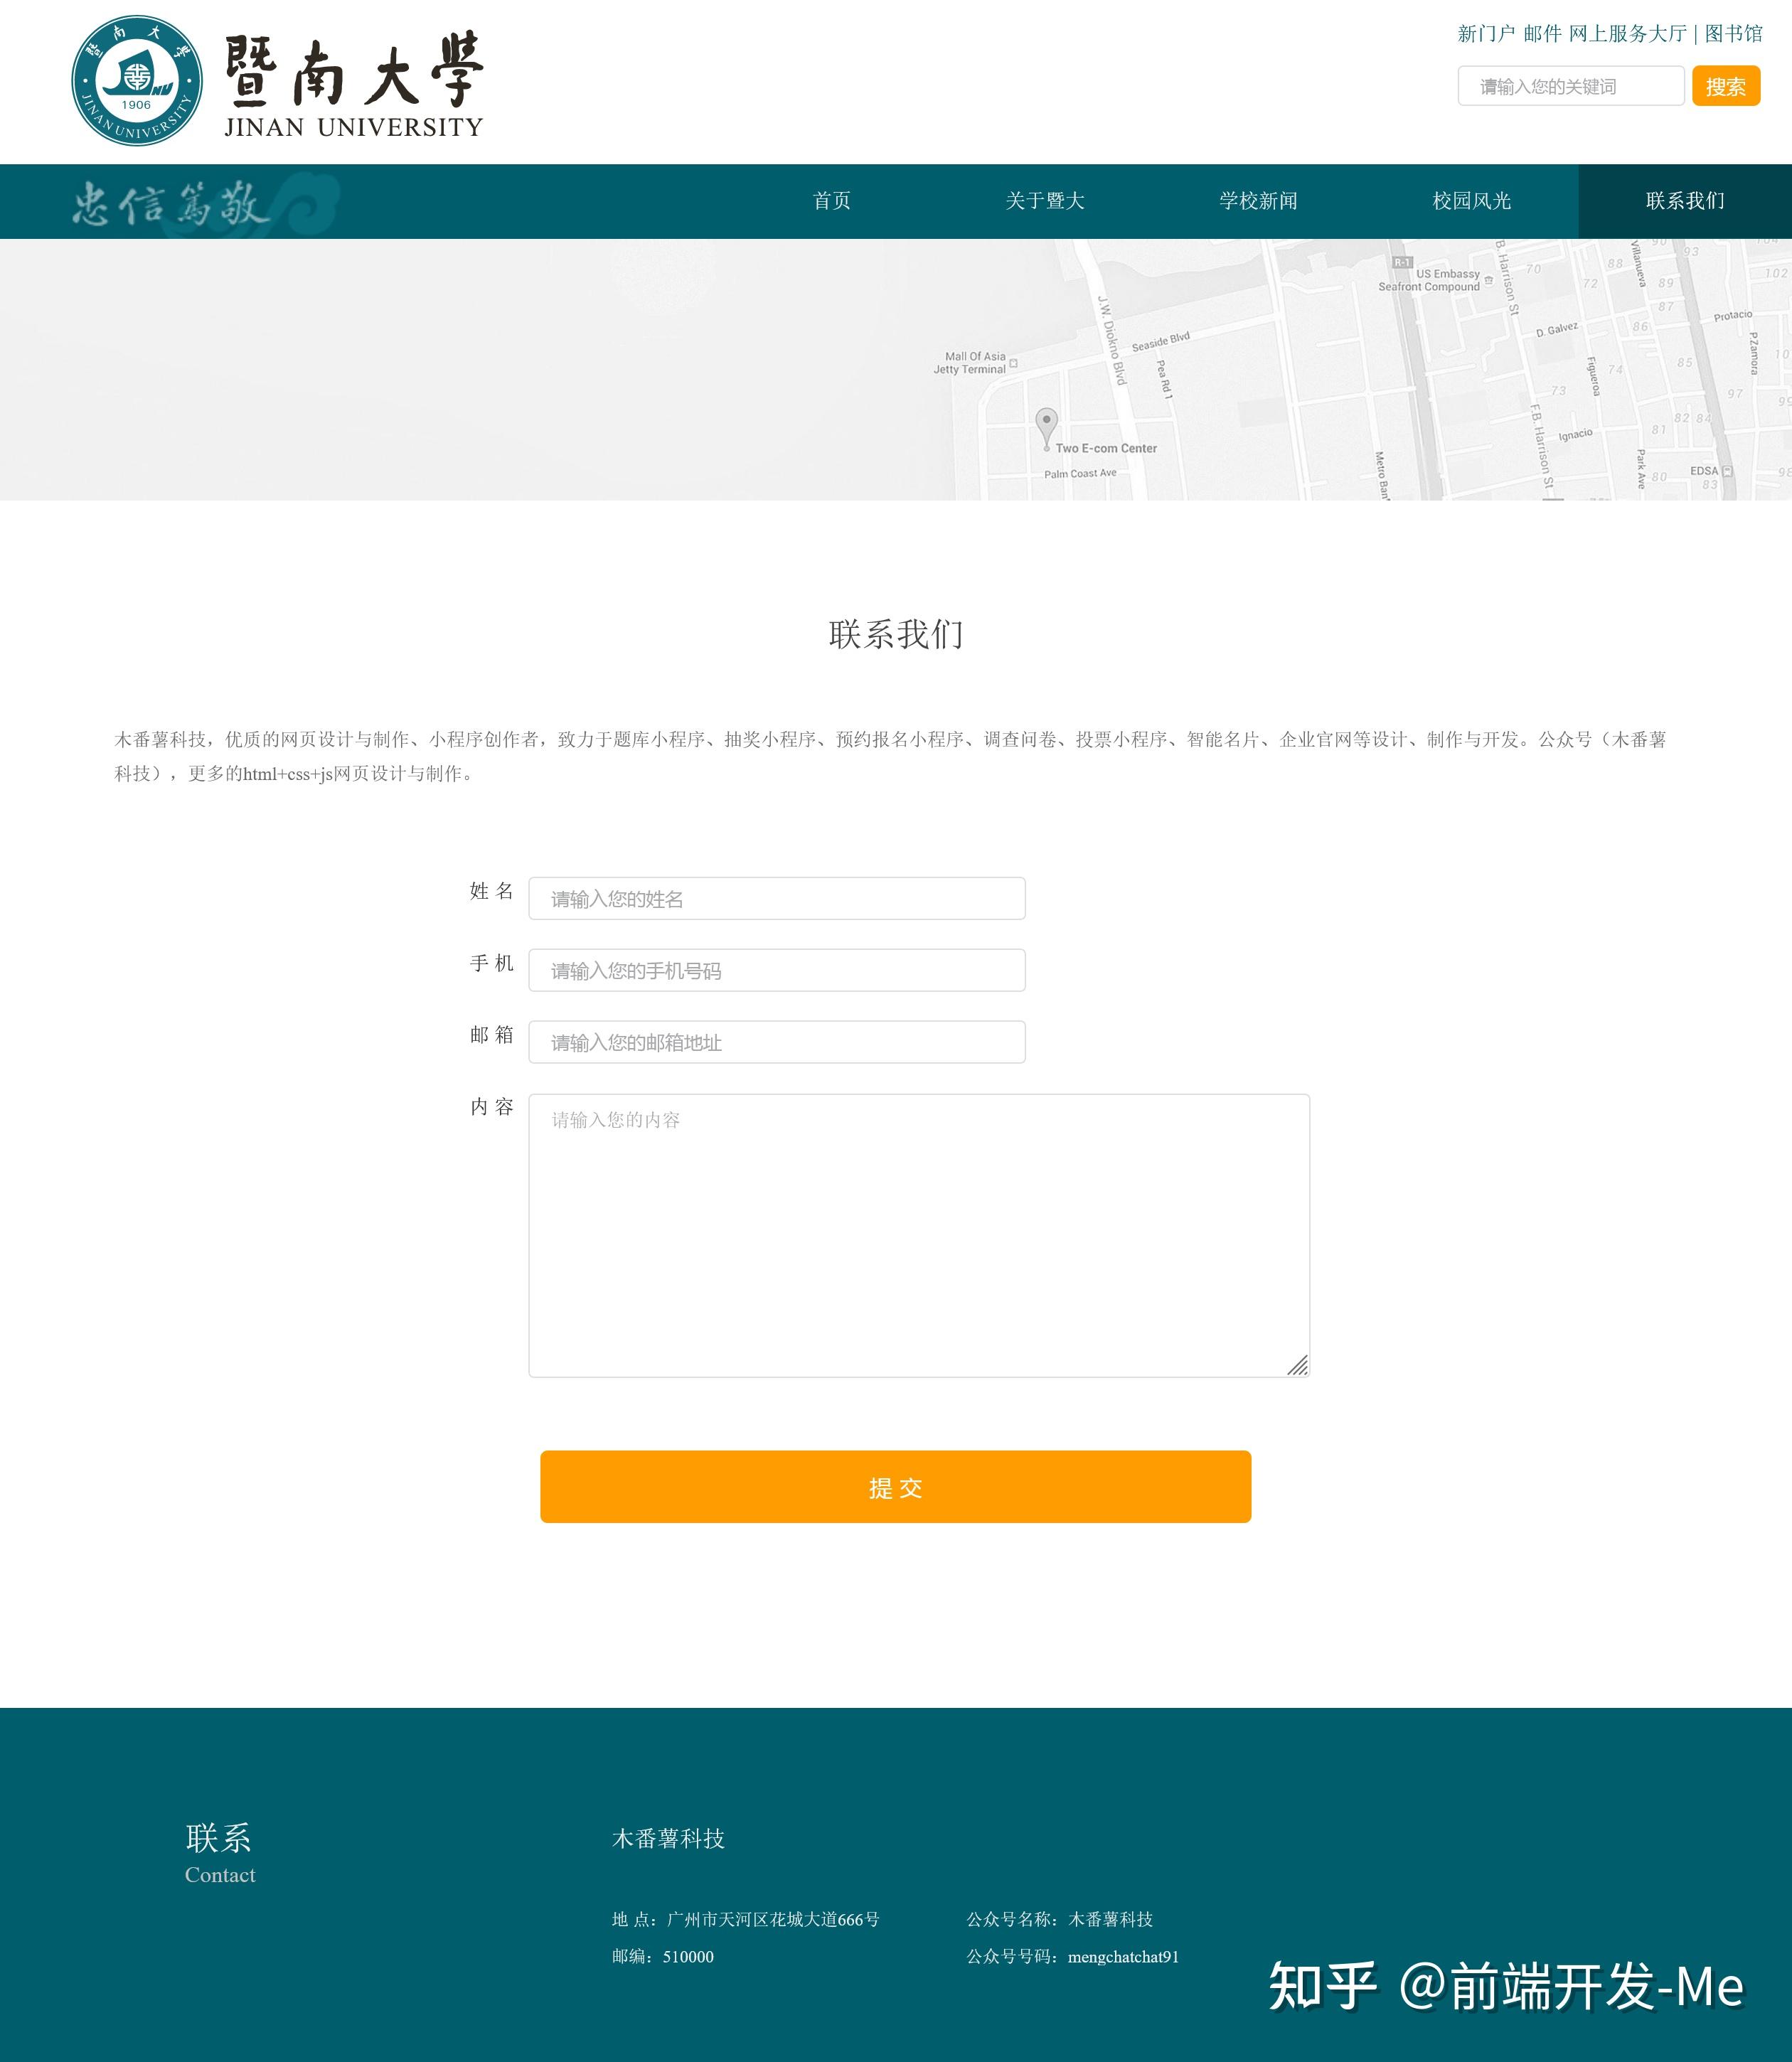Click the Jinan University round logo emblem

[x=137, y=81]
